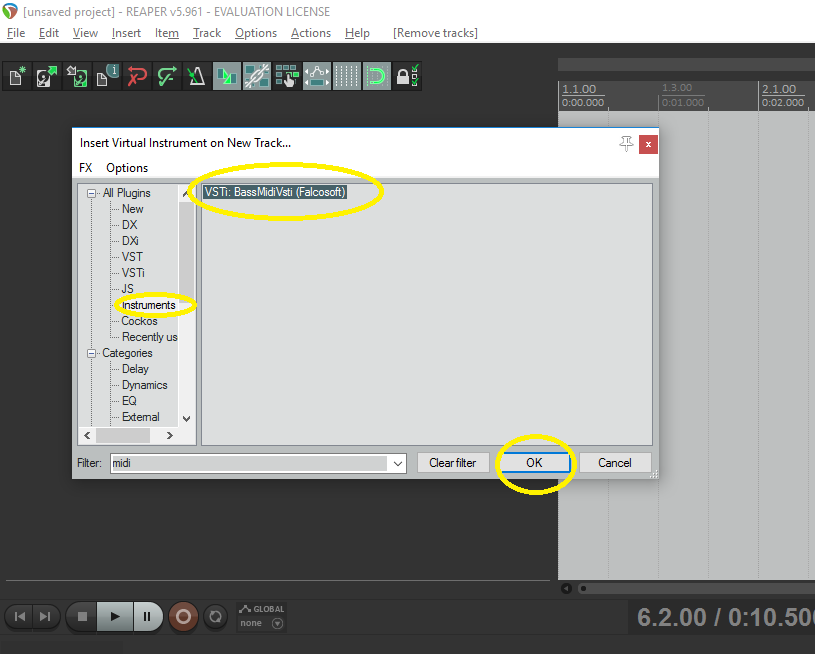The image size is (815, 654).
Task: Open the dialog's Options menu
Action: [x=127, y=168]
